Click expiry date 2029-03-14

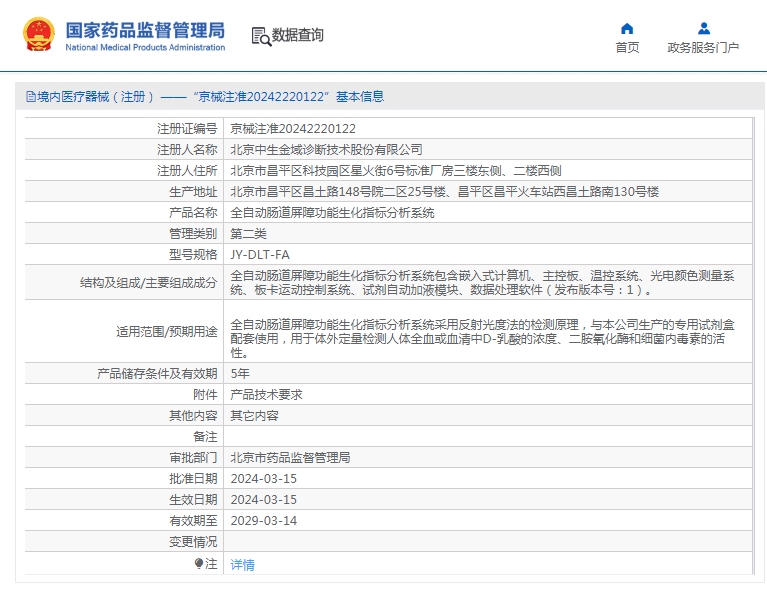pos(264,521)
